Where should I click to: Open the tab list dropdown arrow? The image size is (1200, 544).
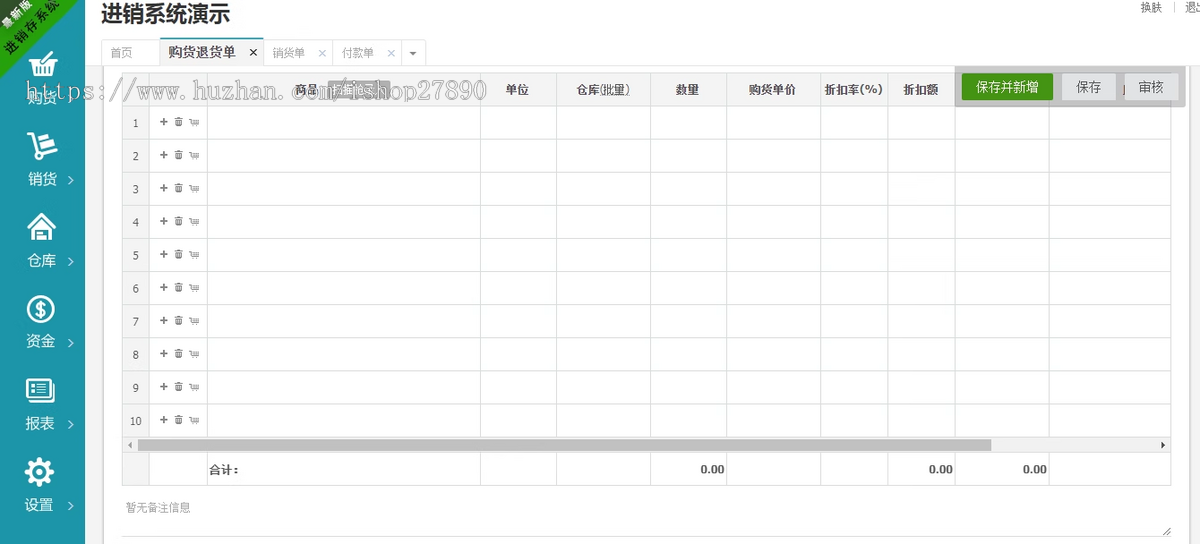(413, 53)
